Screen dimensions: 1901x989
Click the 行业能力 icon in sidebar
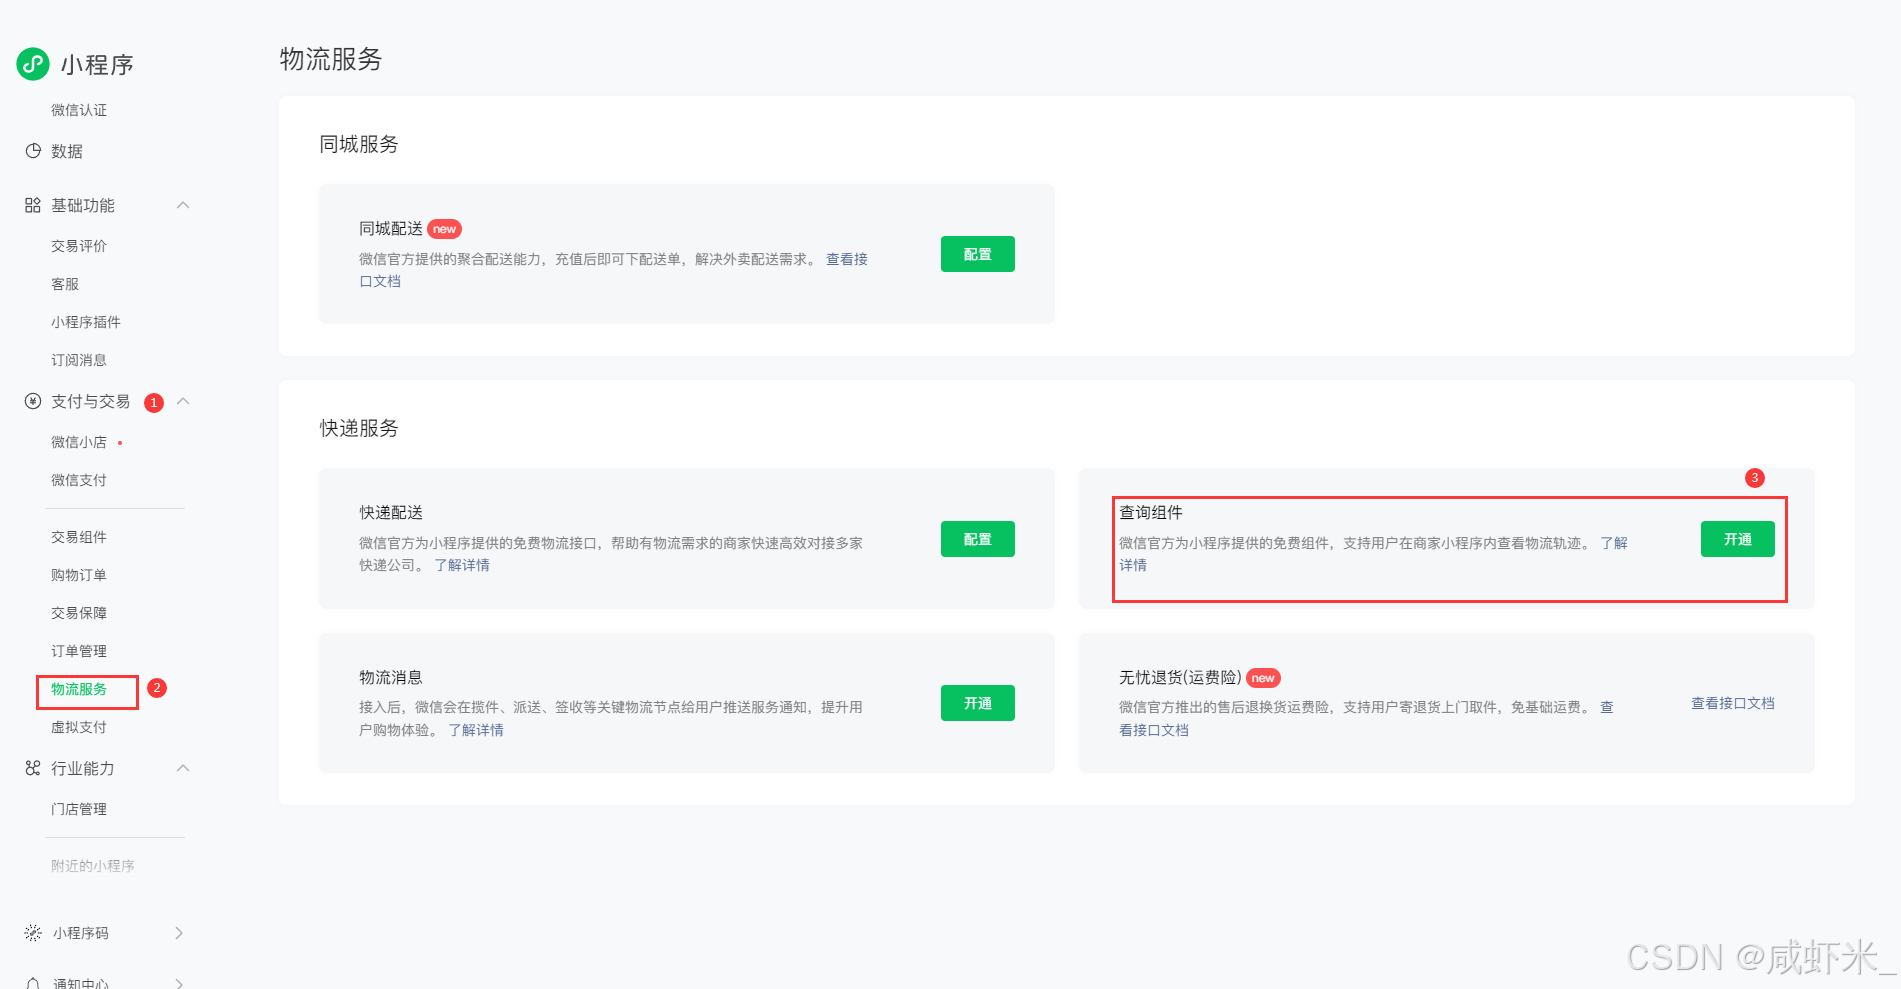pyautogui.click(x=33, y=768)
